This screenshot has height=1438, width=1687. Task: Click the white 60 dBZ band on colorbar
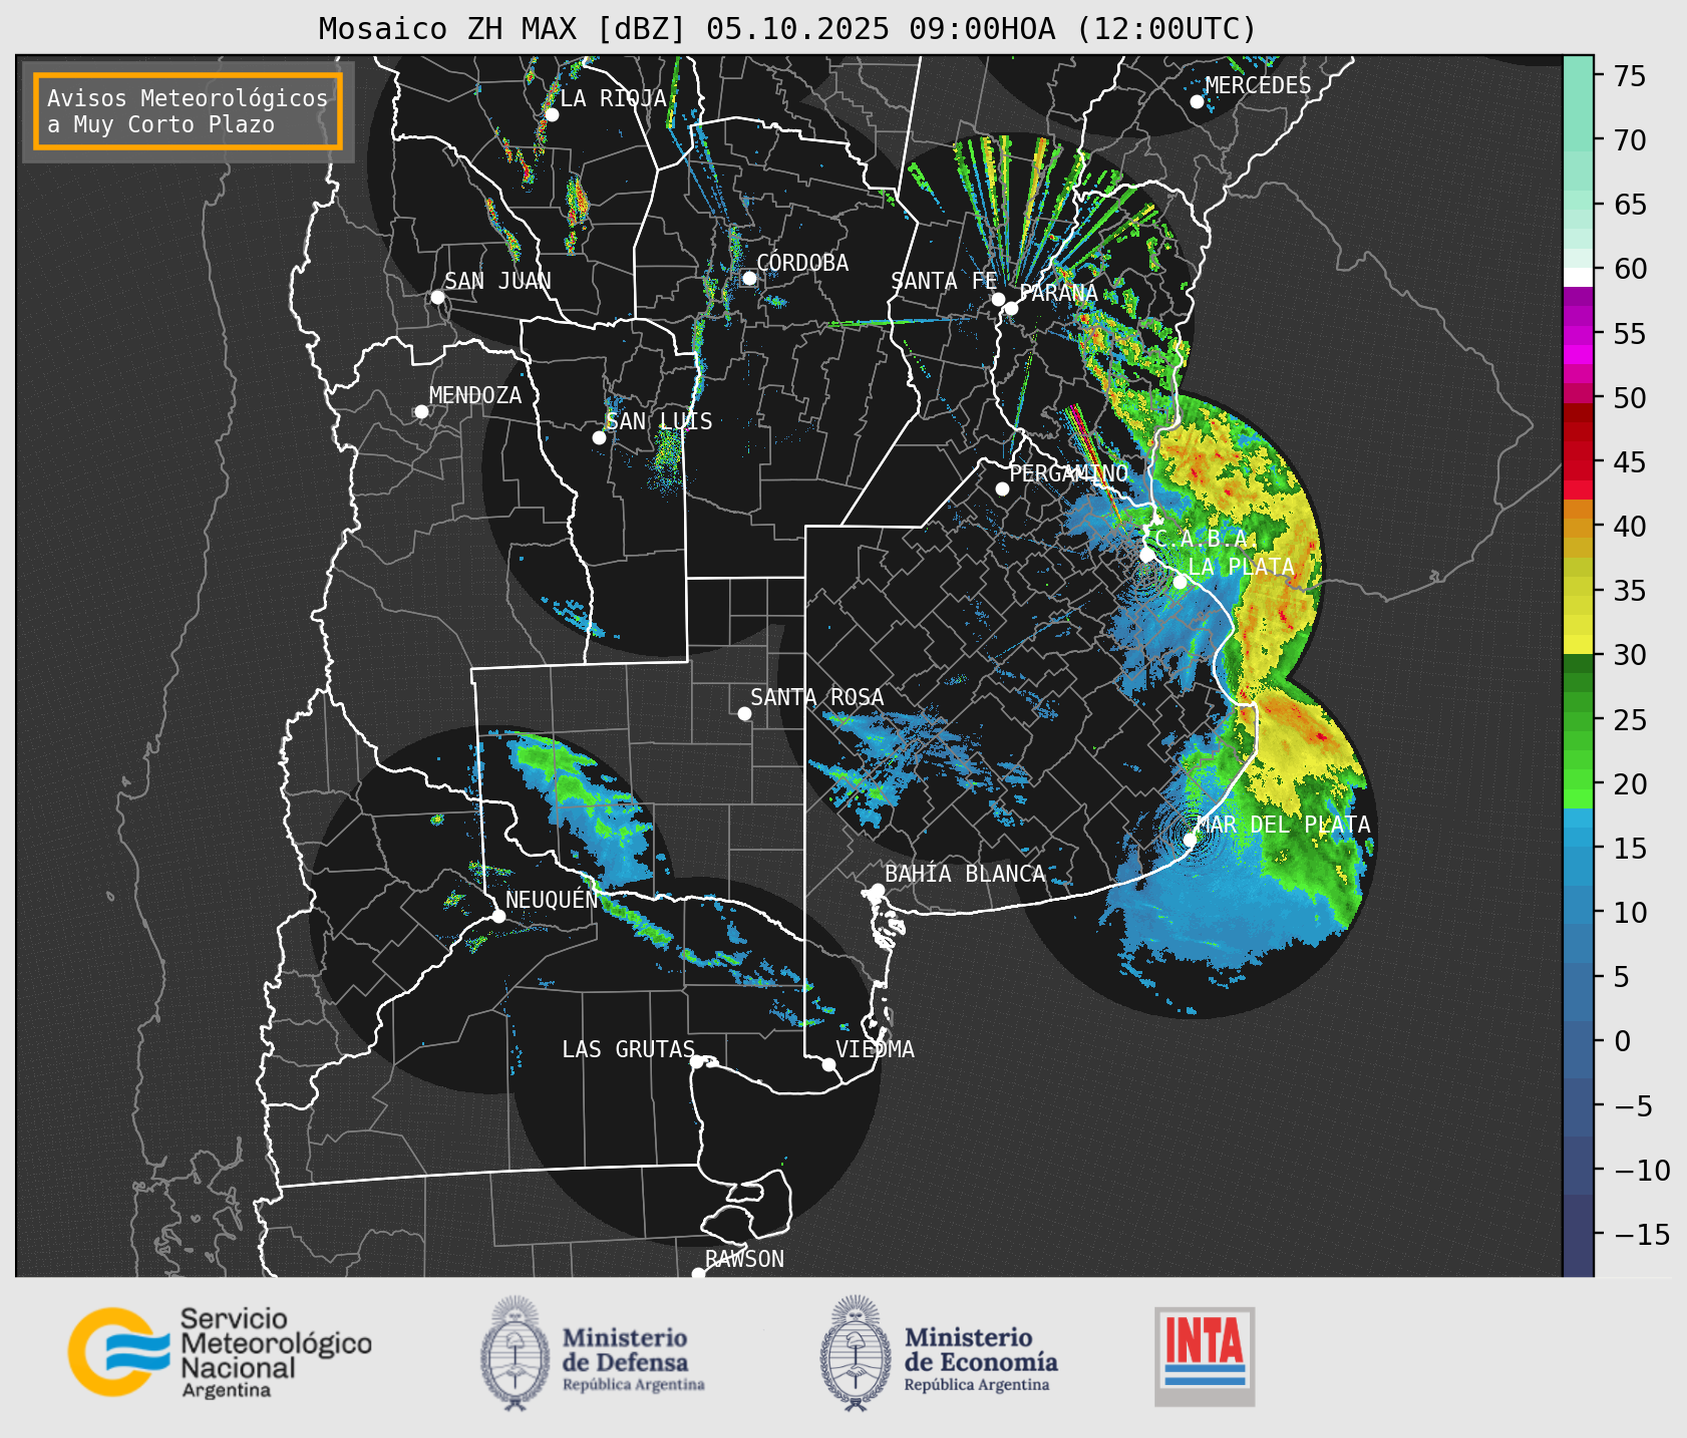tap(1578, 277)
